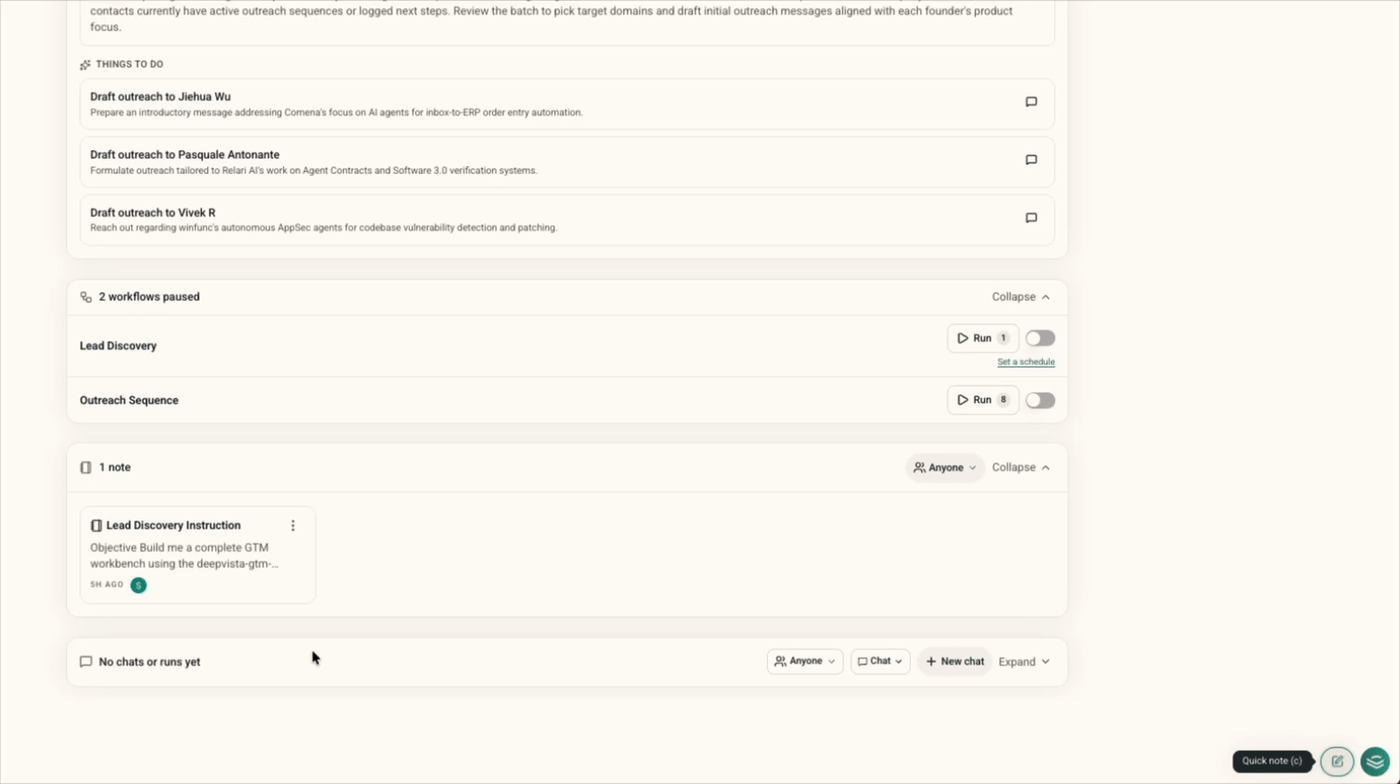
Task: Click the Quick note (c) tooltip label
Action: pos(1272,761)
